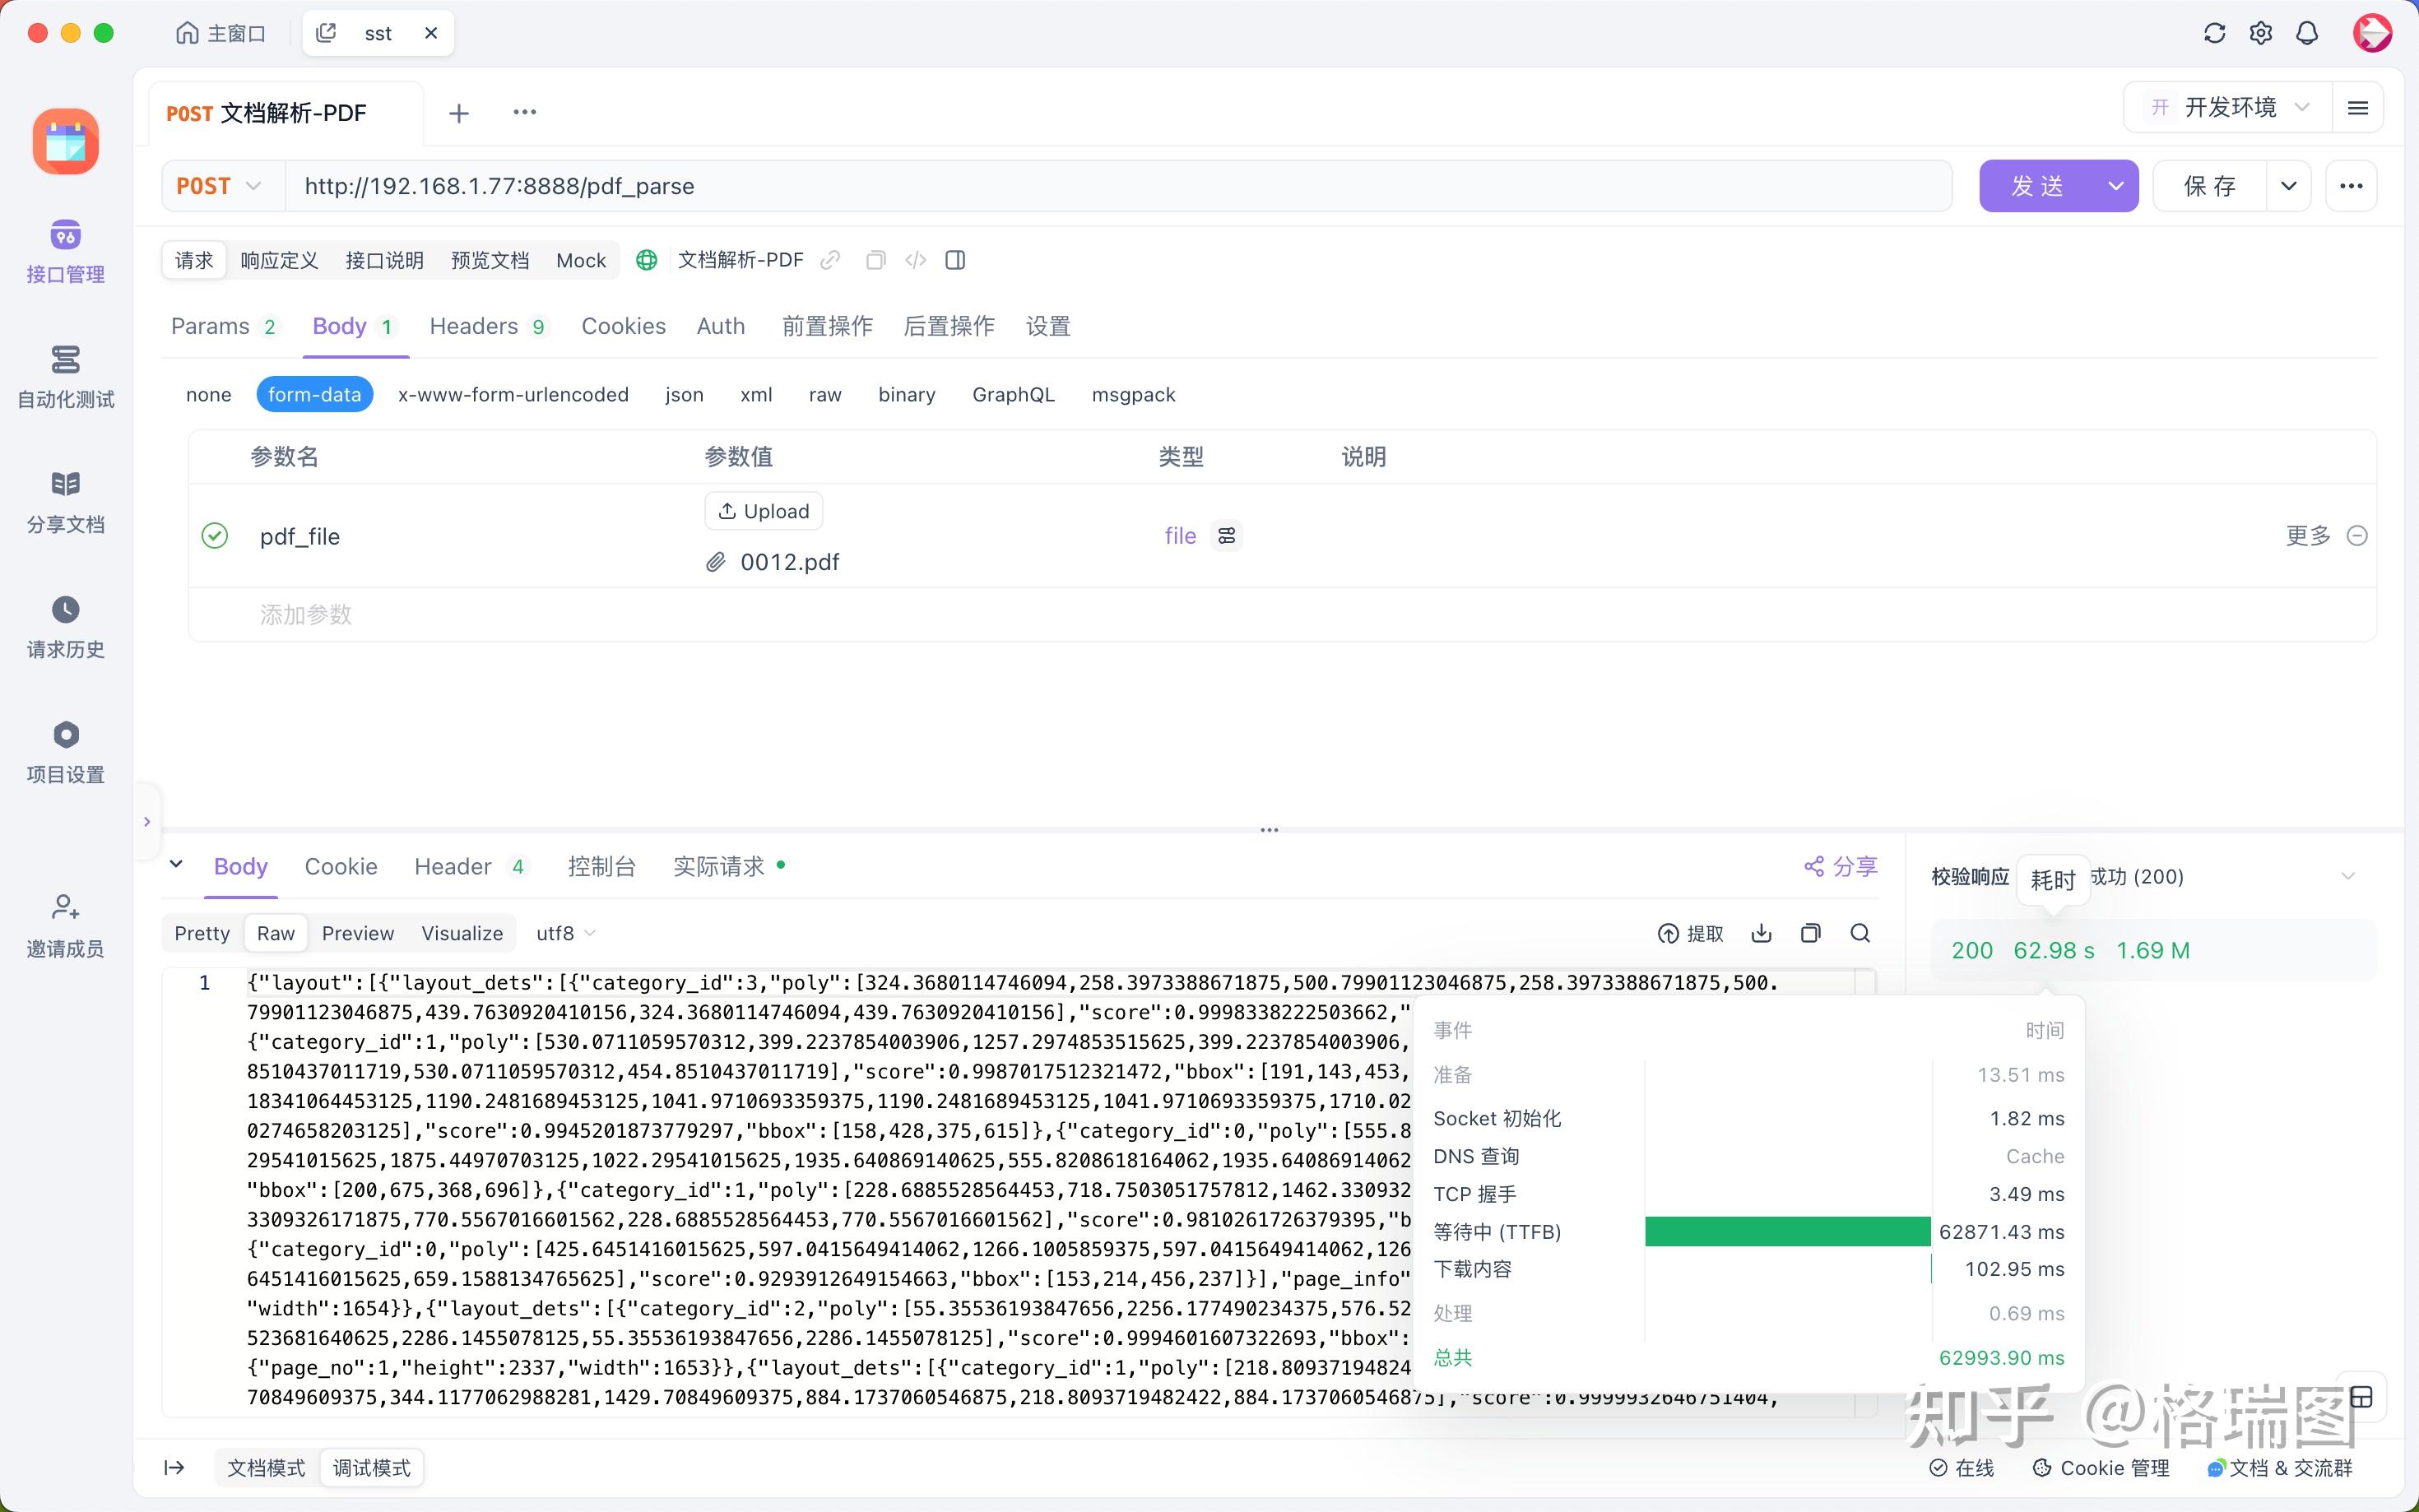Image resolution: width=2419 pixels, height=1512 pixels.
Task: Open the notifications bell icon
Action: point(2307,33)
